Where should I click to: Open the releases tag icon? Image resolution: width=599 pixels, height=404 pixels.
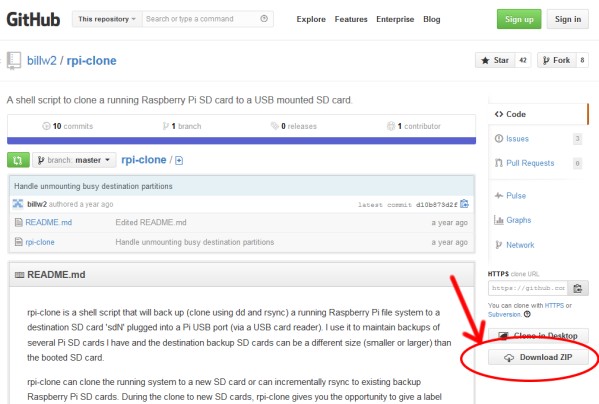[275, 126]
